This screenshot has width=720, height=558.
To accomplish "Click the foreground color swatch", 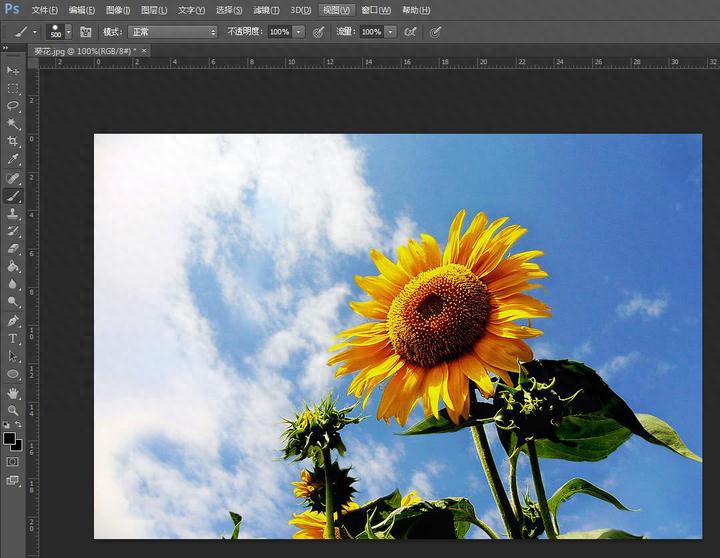I will (x=9, y=438).
